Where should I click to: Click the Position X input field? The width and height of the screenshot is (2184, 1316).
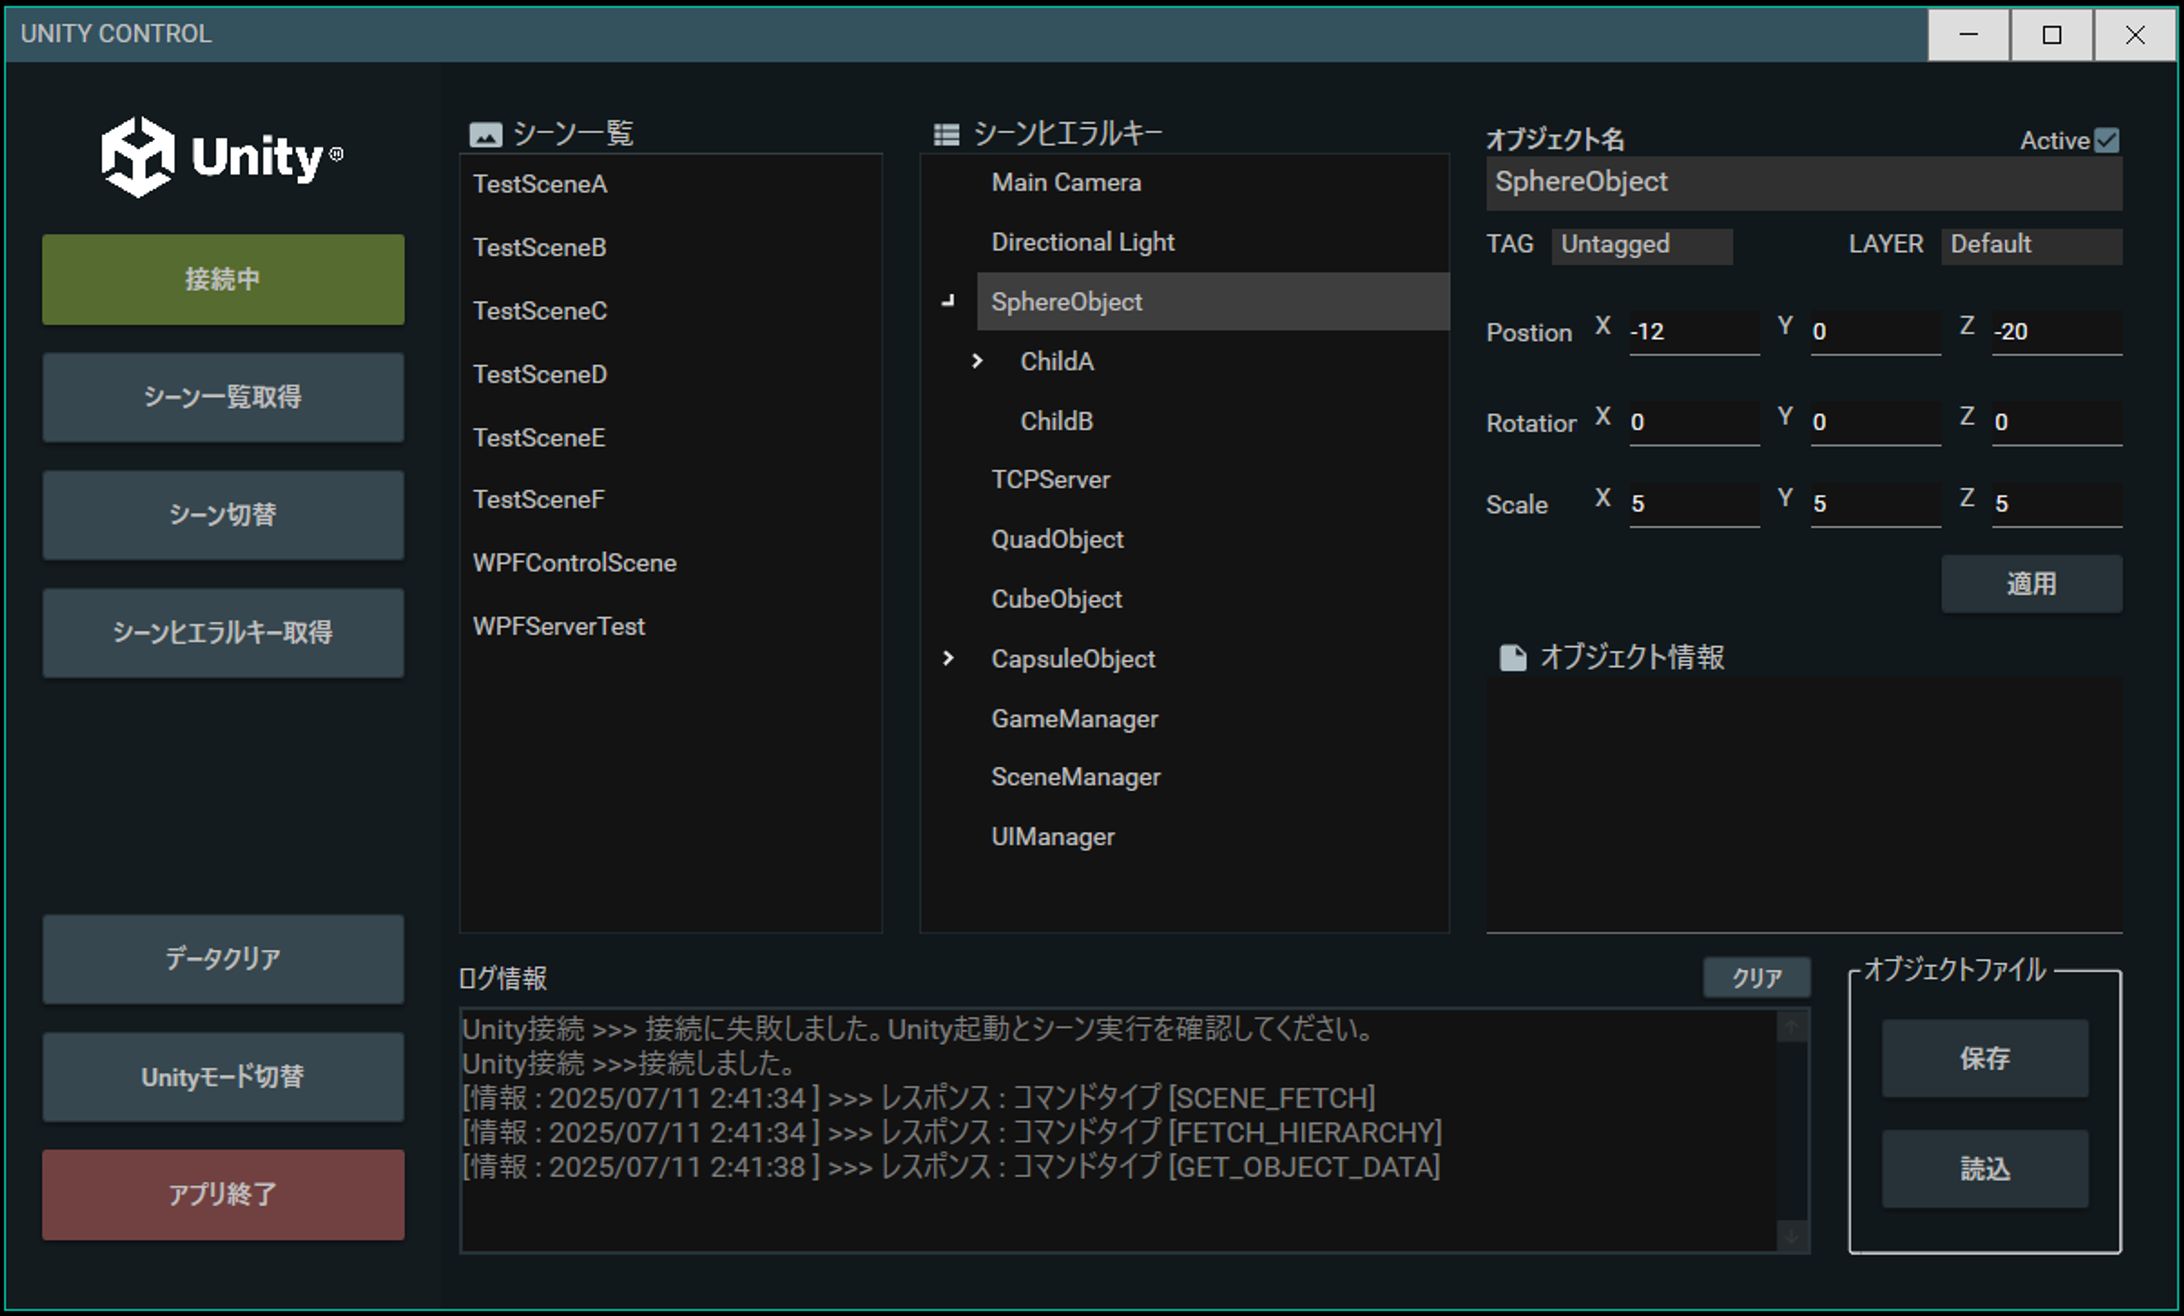(1693, 332)
